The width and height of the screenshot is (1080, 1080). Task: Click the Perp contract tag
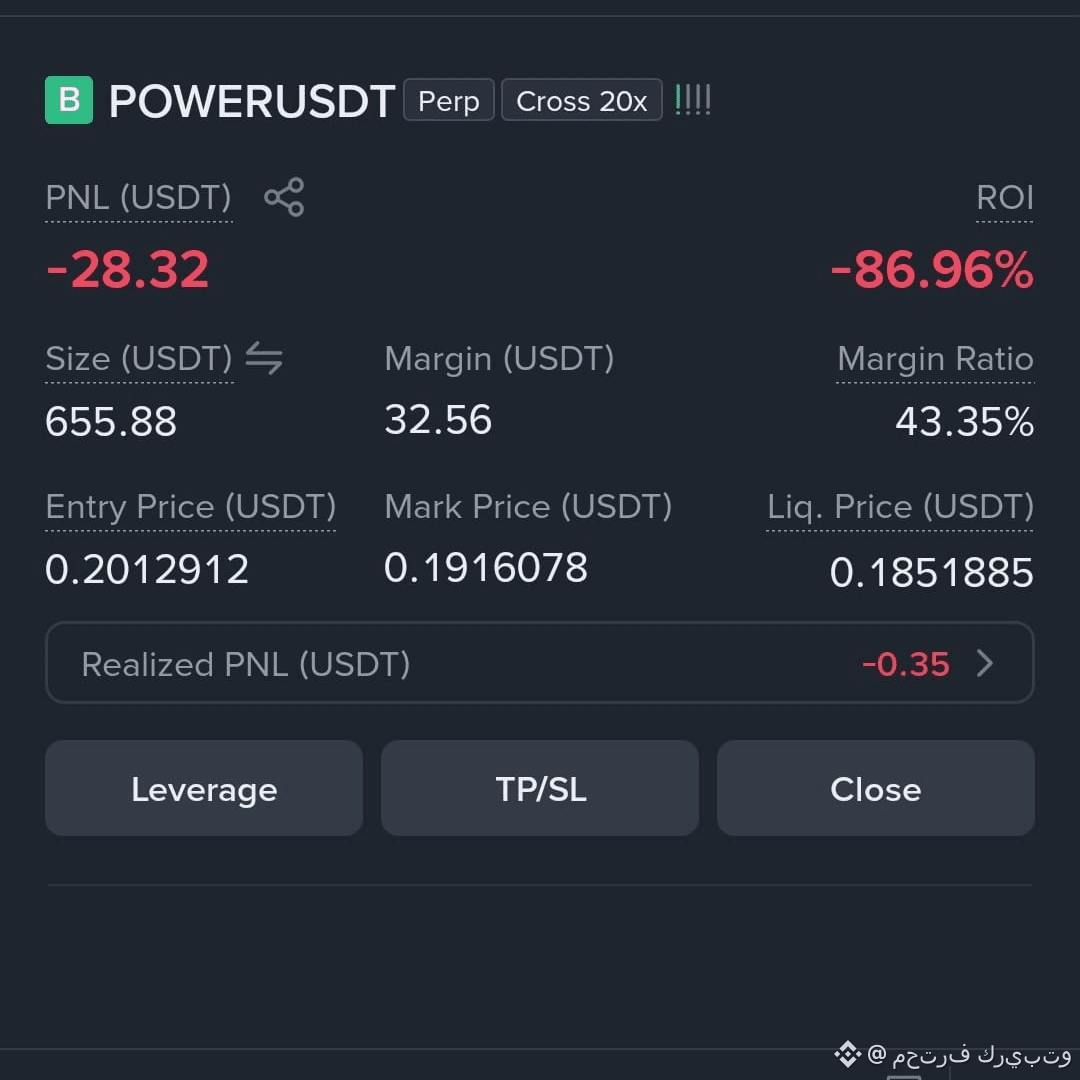click(x=448, y=100)
